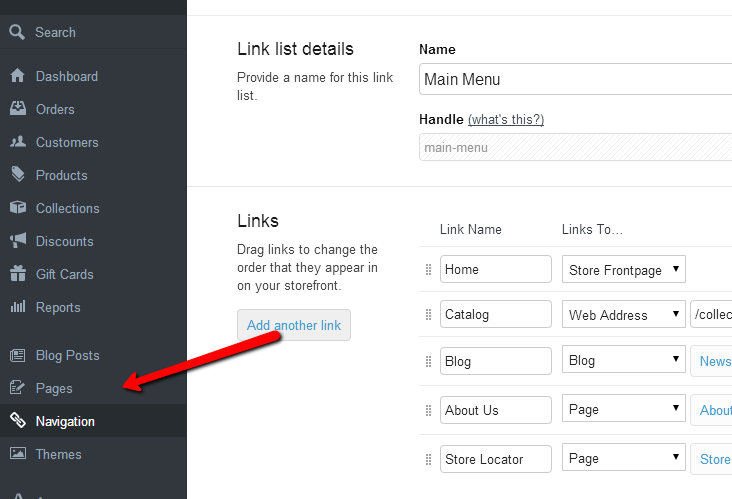The image size is (732, 499).
Task: Open the Page dropdown for About Us
Action: [x=624, y=410]
